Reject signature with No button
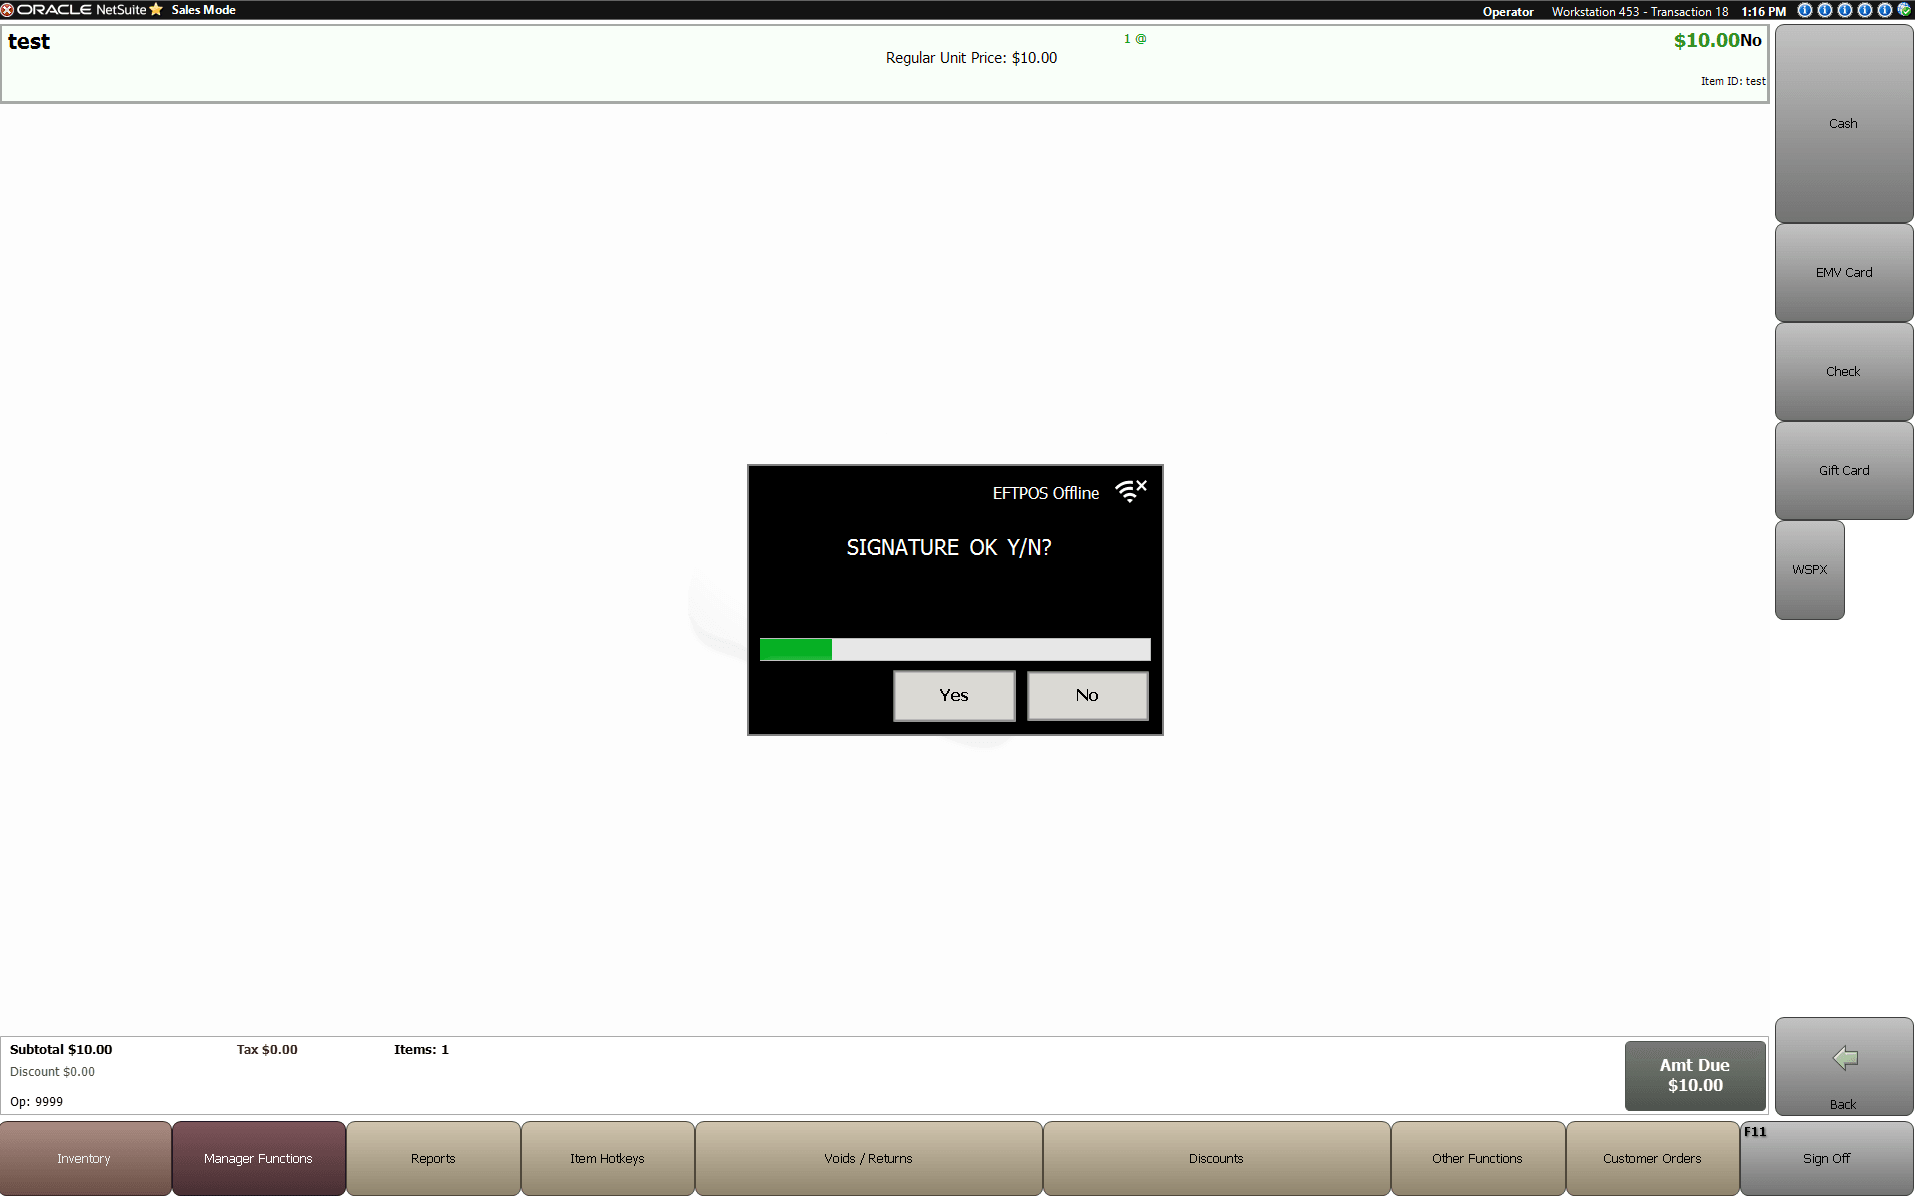The image size is (1915, 1196). [1087, 695]
